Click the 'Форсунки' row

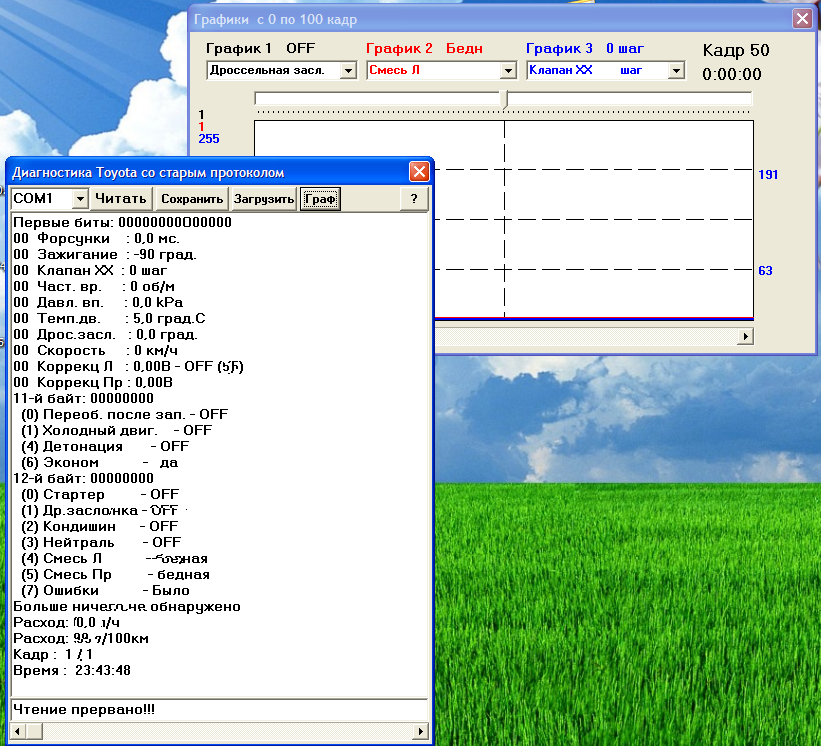click(x=96, y=239)
